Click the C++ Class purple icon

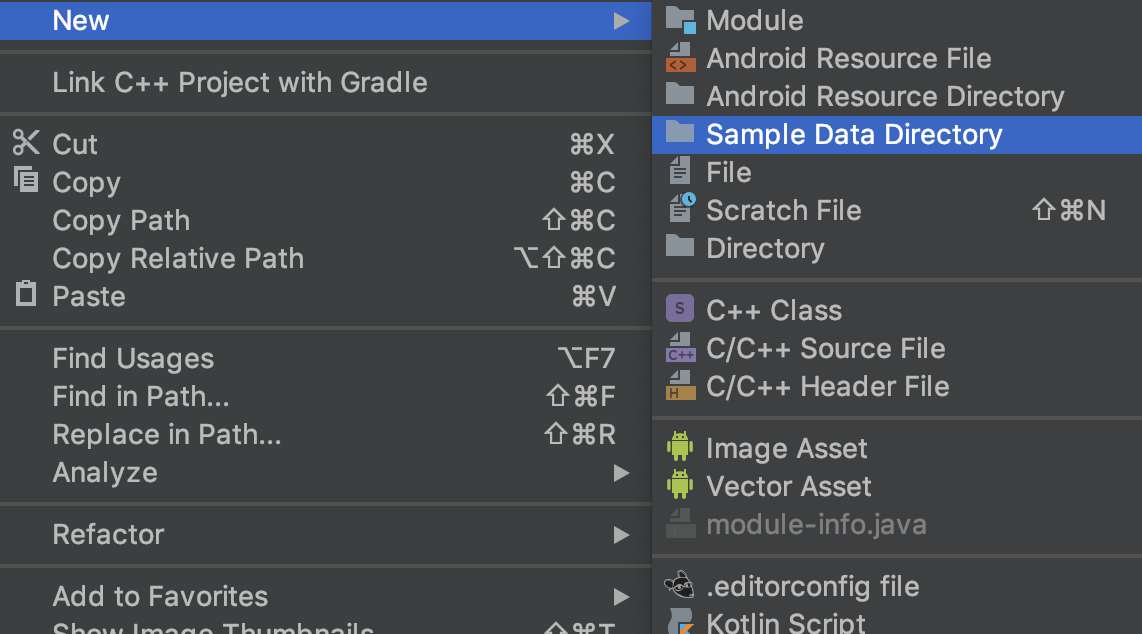tap(680, 310)
